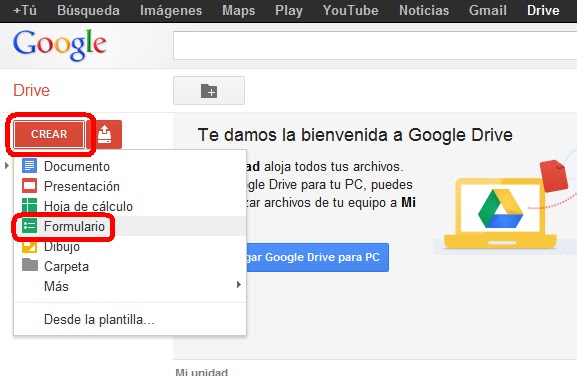Image resolution: width=577 pixels, height=376 pixels.
Task: Select Drive in the top bar
Action: click(543, 10)
